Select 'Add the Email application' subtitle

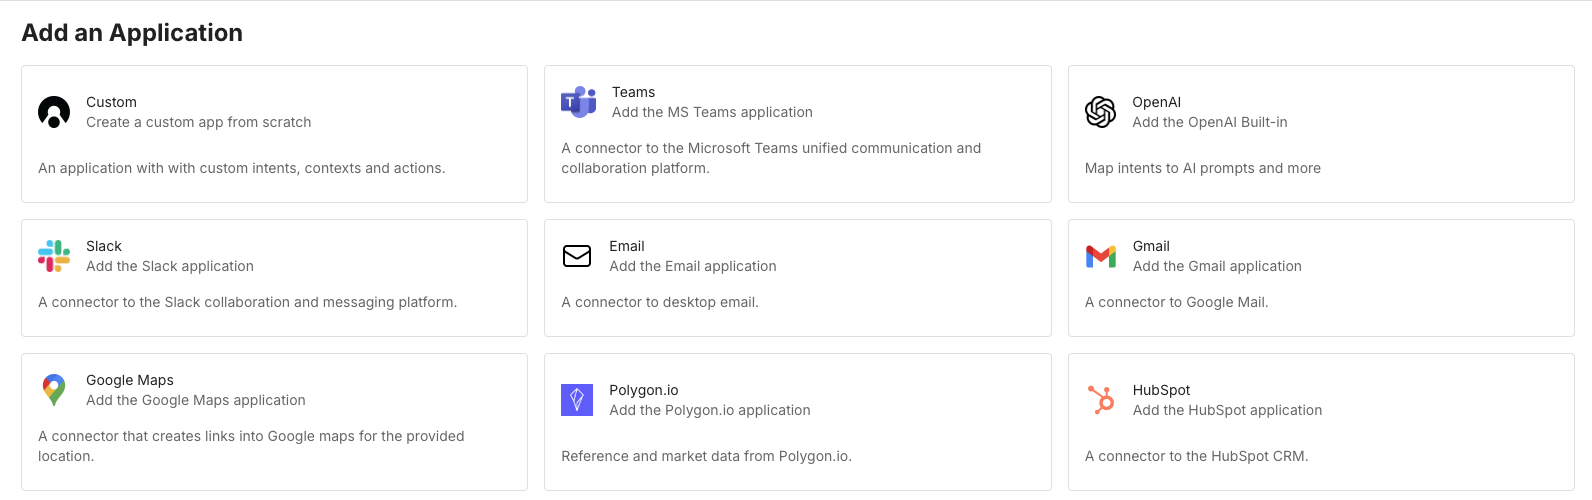coord(692,266)
